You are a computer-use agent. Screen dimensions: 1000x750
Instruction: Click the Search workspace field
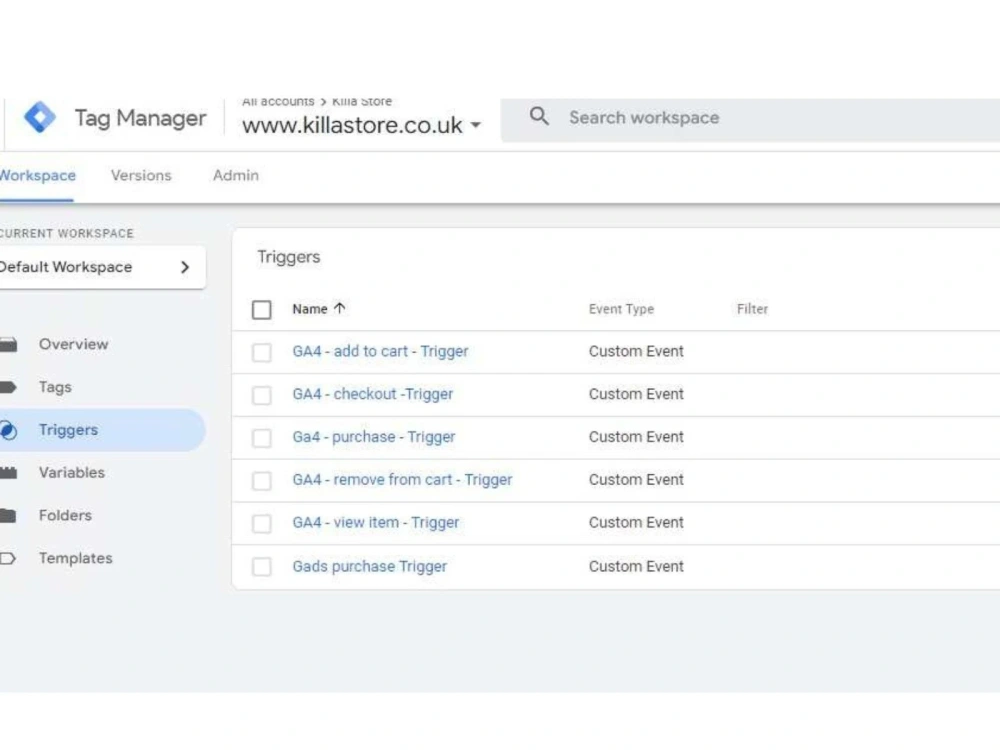(750, 118)
